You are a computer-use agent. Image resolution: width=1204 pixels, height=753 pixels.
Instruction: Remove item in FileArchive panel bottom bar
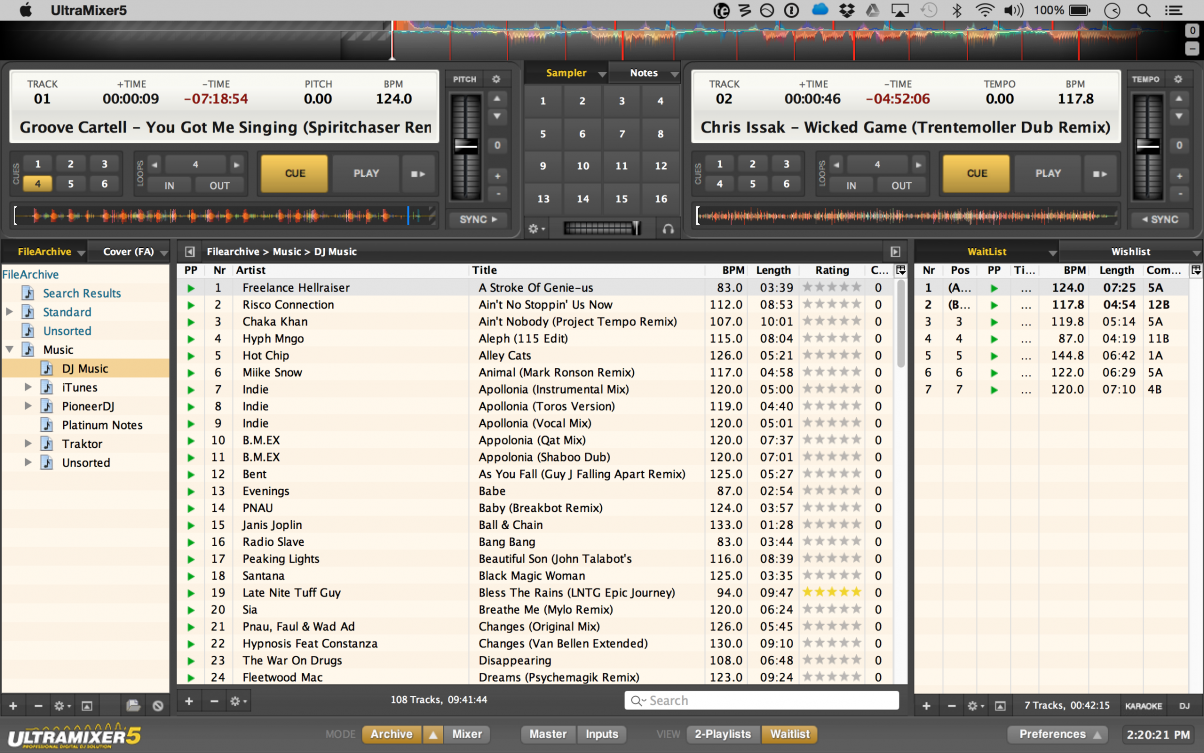pyautogui.click(x=38, y=706)
